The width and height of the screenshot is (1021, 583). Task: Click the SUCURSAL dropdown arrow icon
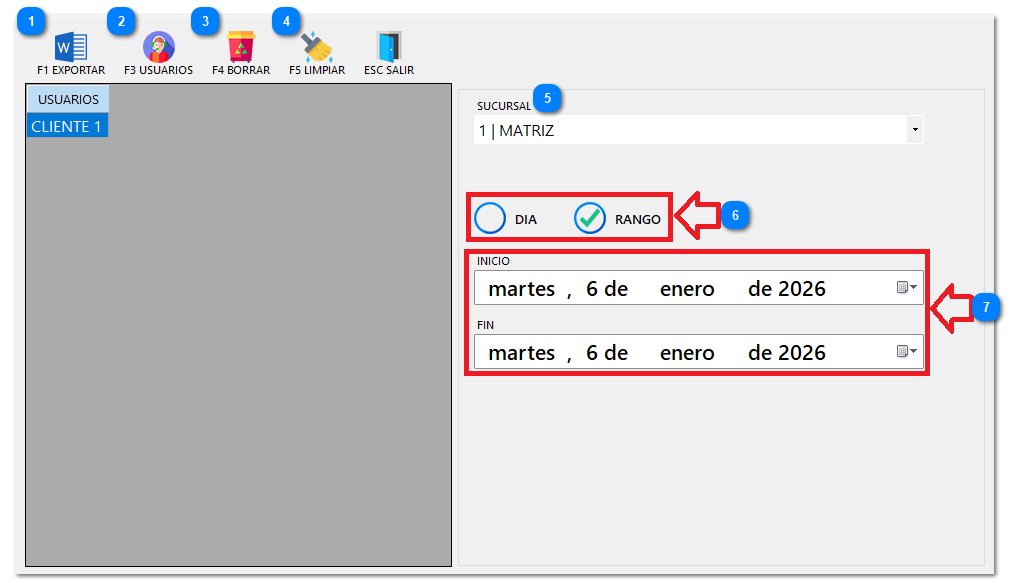(x=914, y=129)
